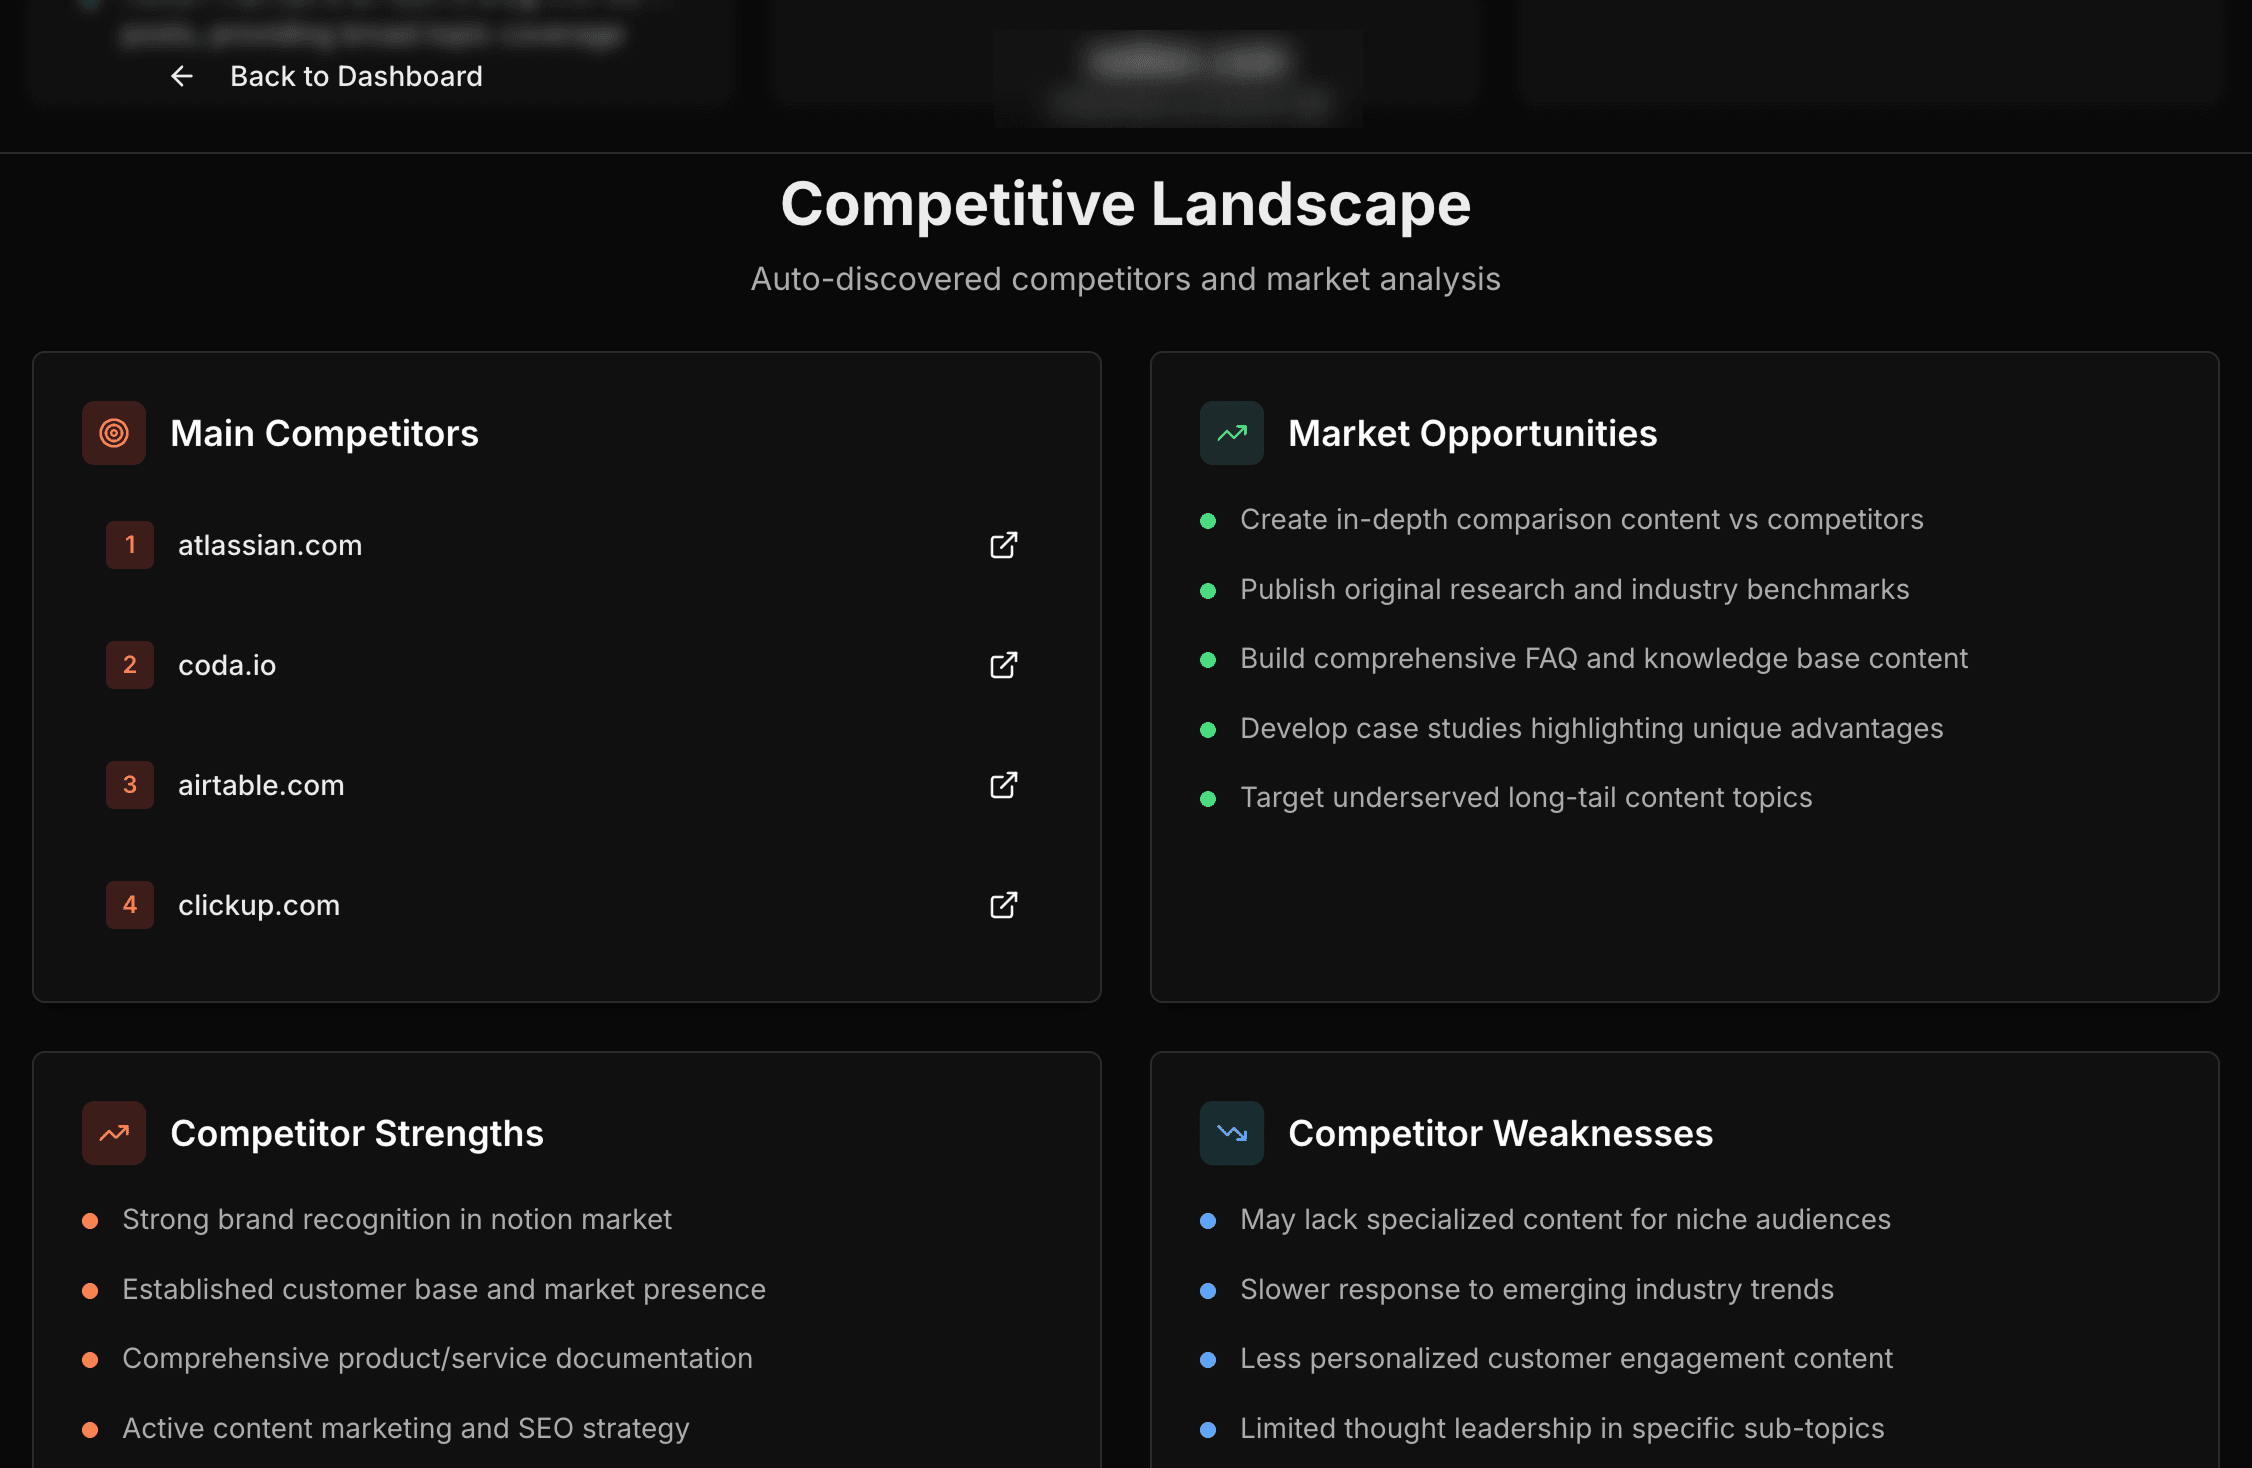Select the airtable.com competitor entry
2252x1468 pixels.
261,785
